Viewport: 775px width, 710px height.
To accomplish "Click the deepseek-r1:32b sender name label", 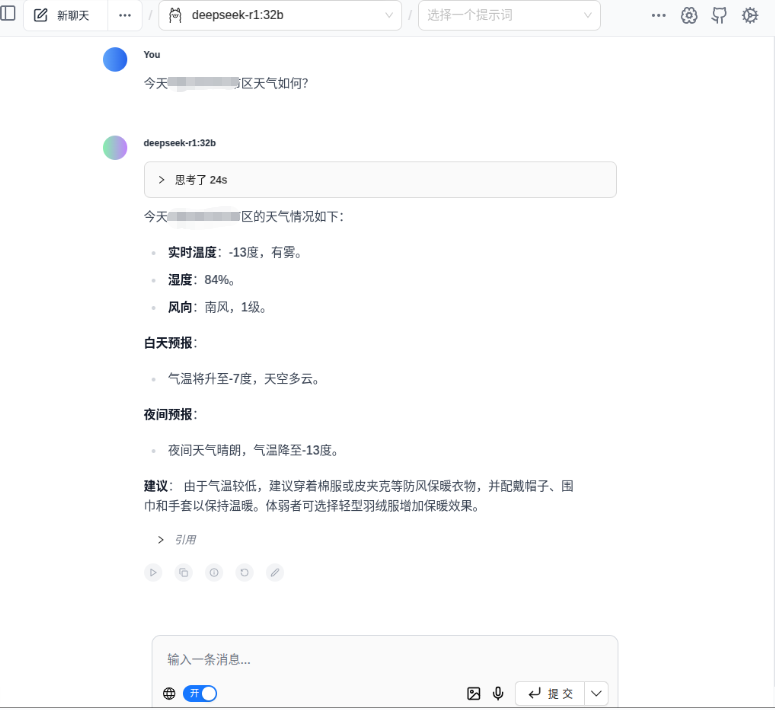I will (x=179, y=143).
